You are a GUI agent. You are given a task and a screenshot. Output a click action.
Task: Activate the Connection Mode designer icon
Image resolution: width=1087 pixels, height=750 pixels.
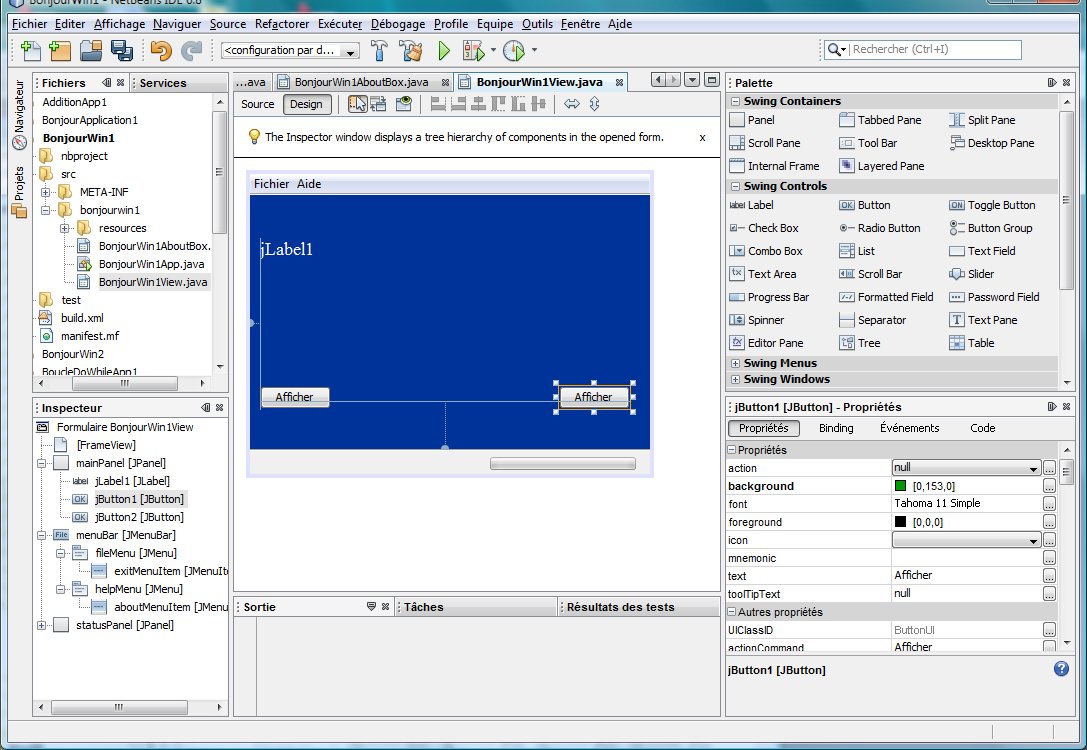pos(379,104)
